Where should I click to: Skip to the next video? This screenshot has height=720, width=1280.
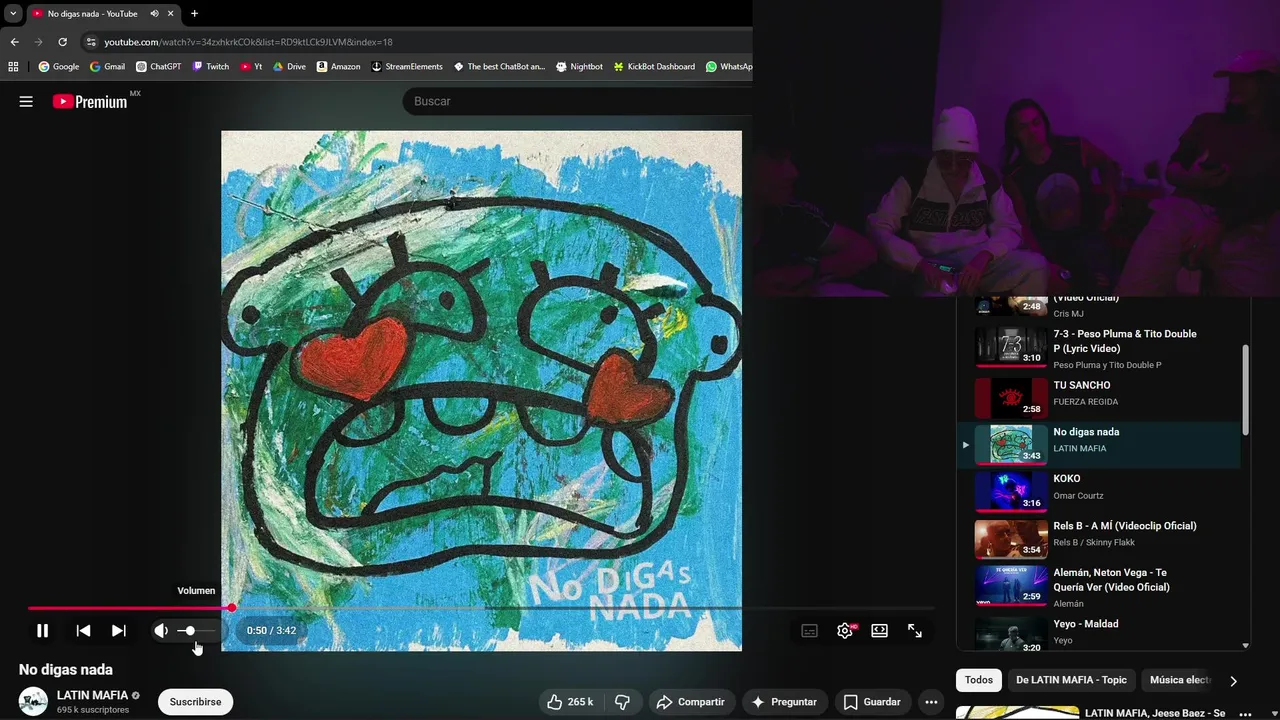(118, 631)
